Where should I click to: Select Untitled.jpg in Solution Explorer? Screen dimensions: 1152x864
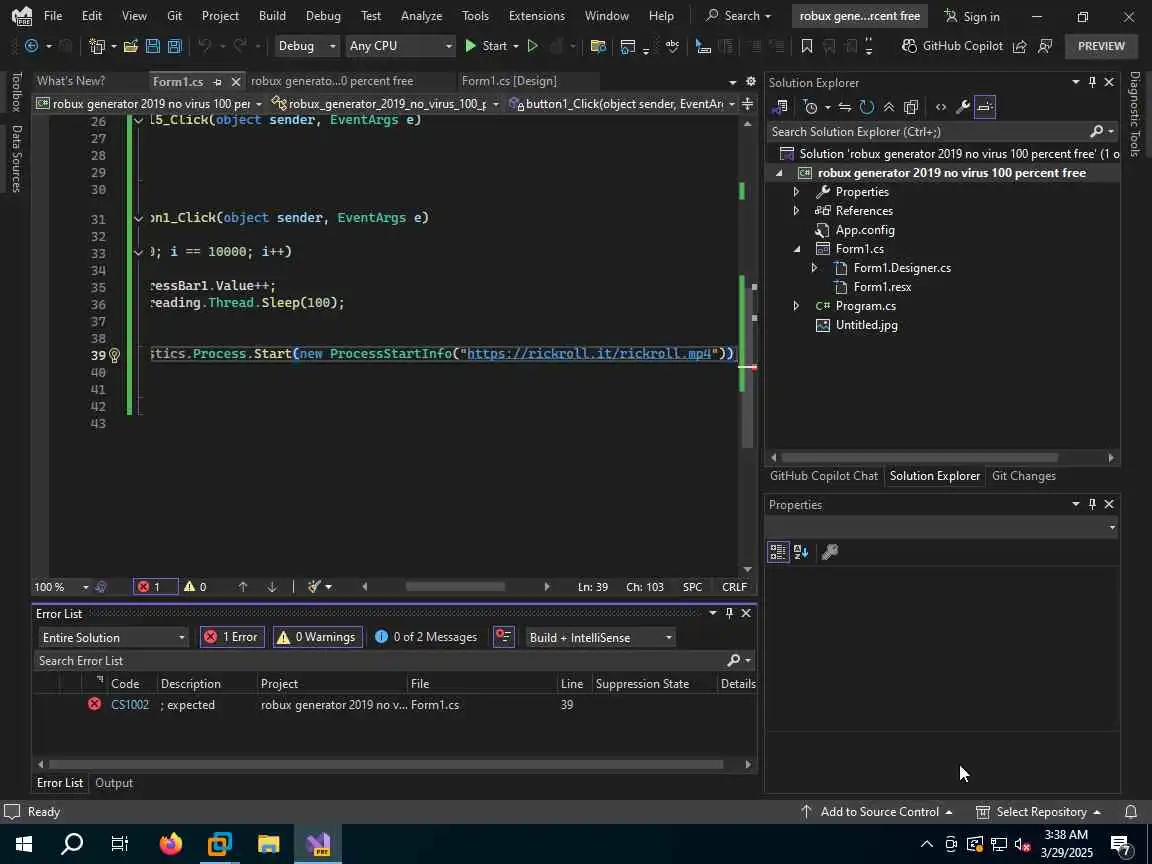click(866, 325)
